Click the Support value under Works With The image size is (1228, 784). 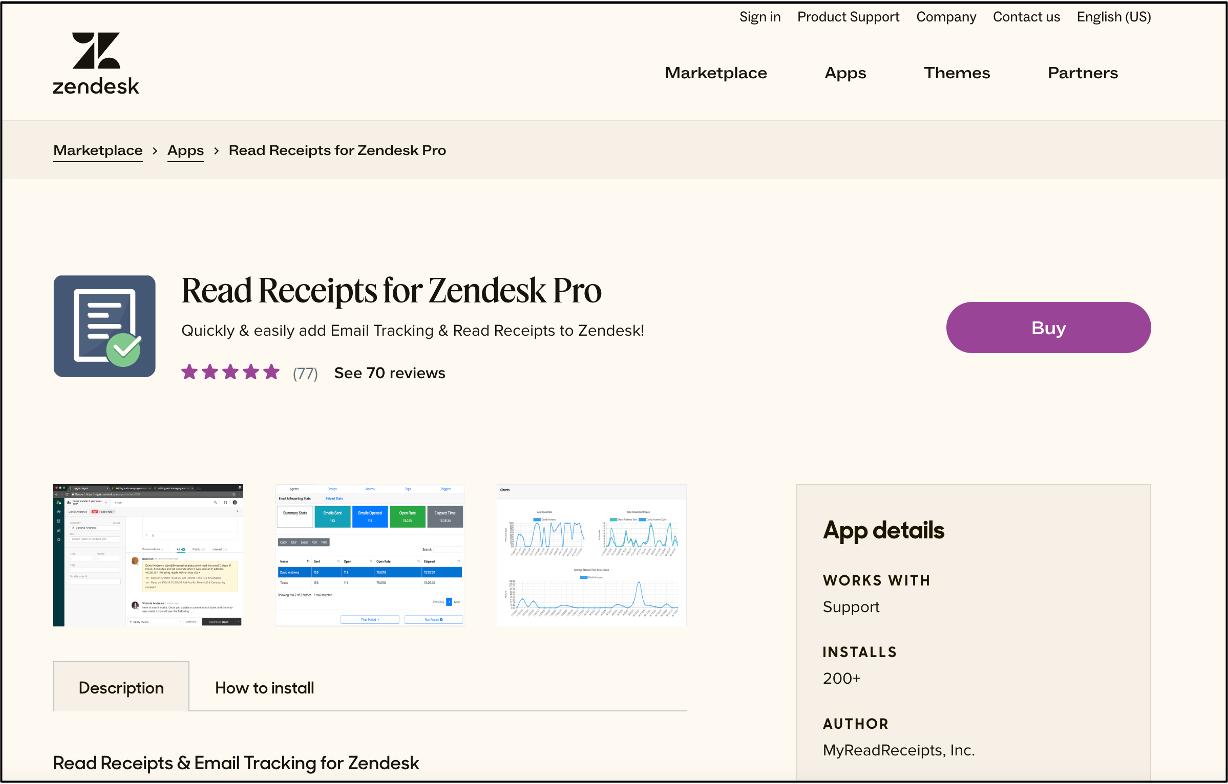click(x=851, y=607)
